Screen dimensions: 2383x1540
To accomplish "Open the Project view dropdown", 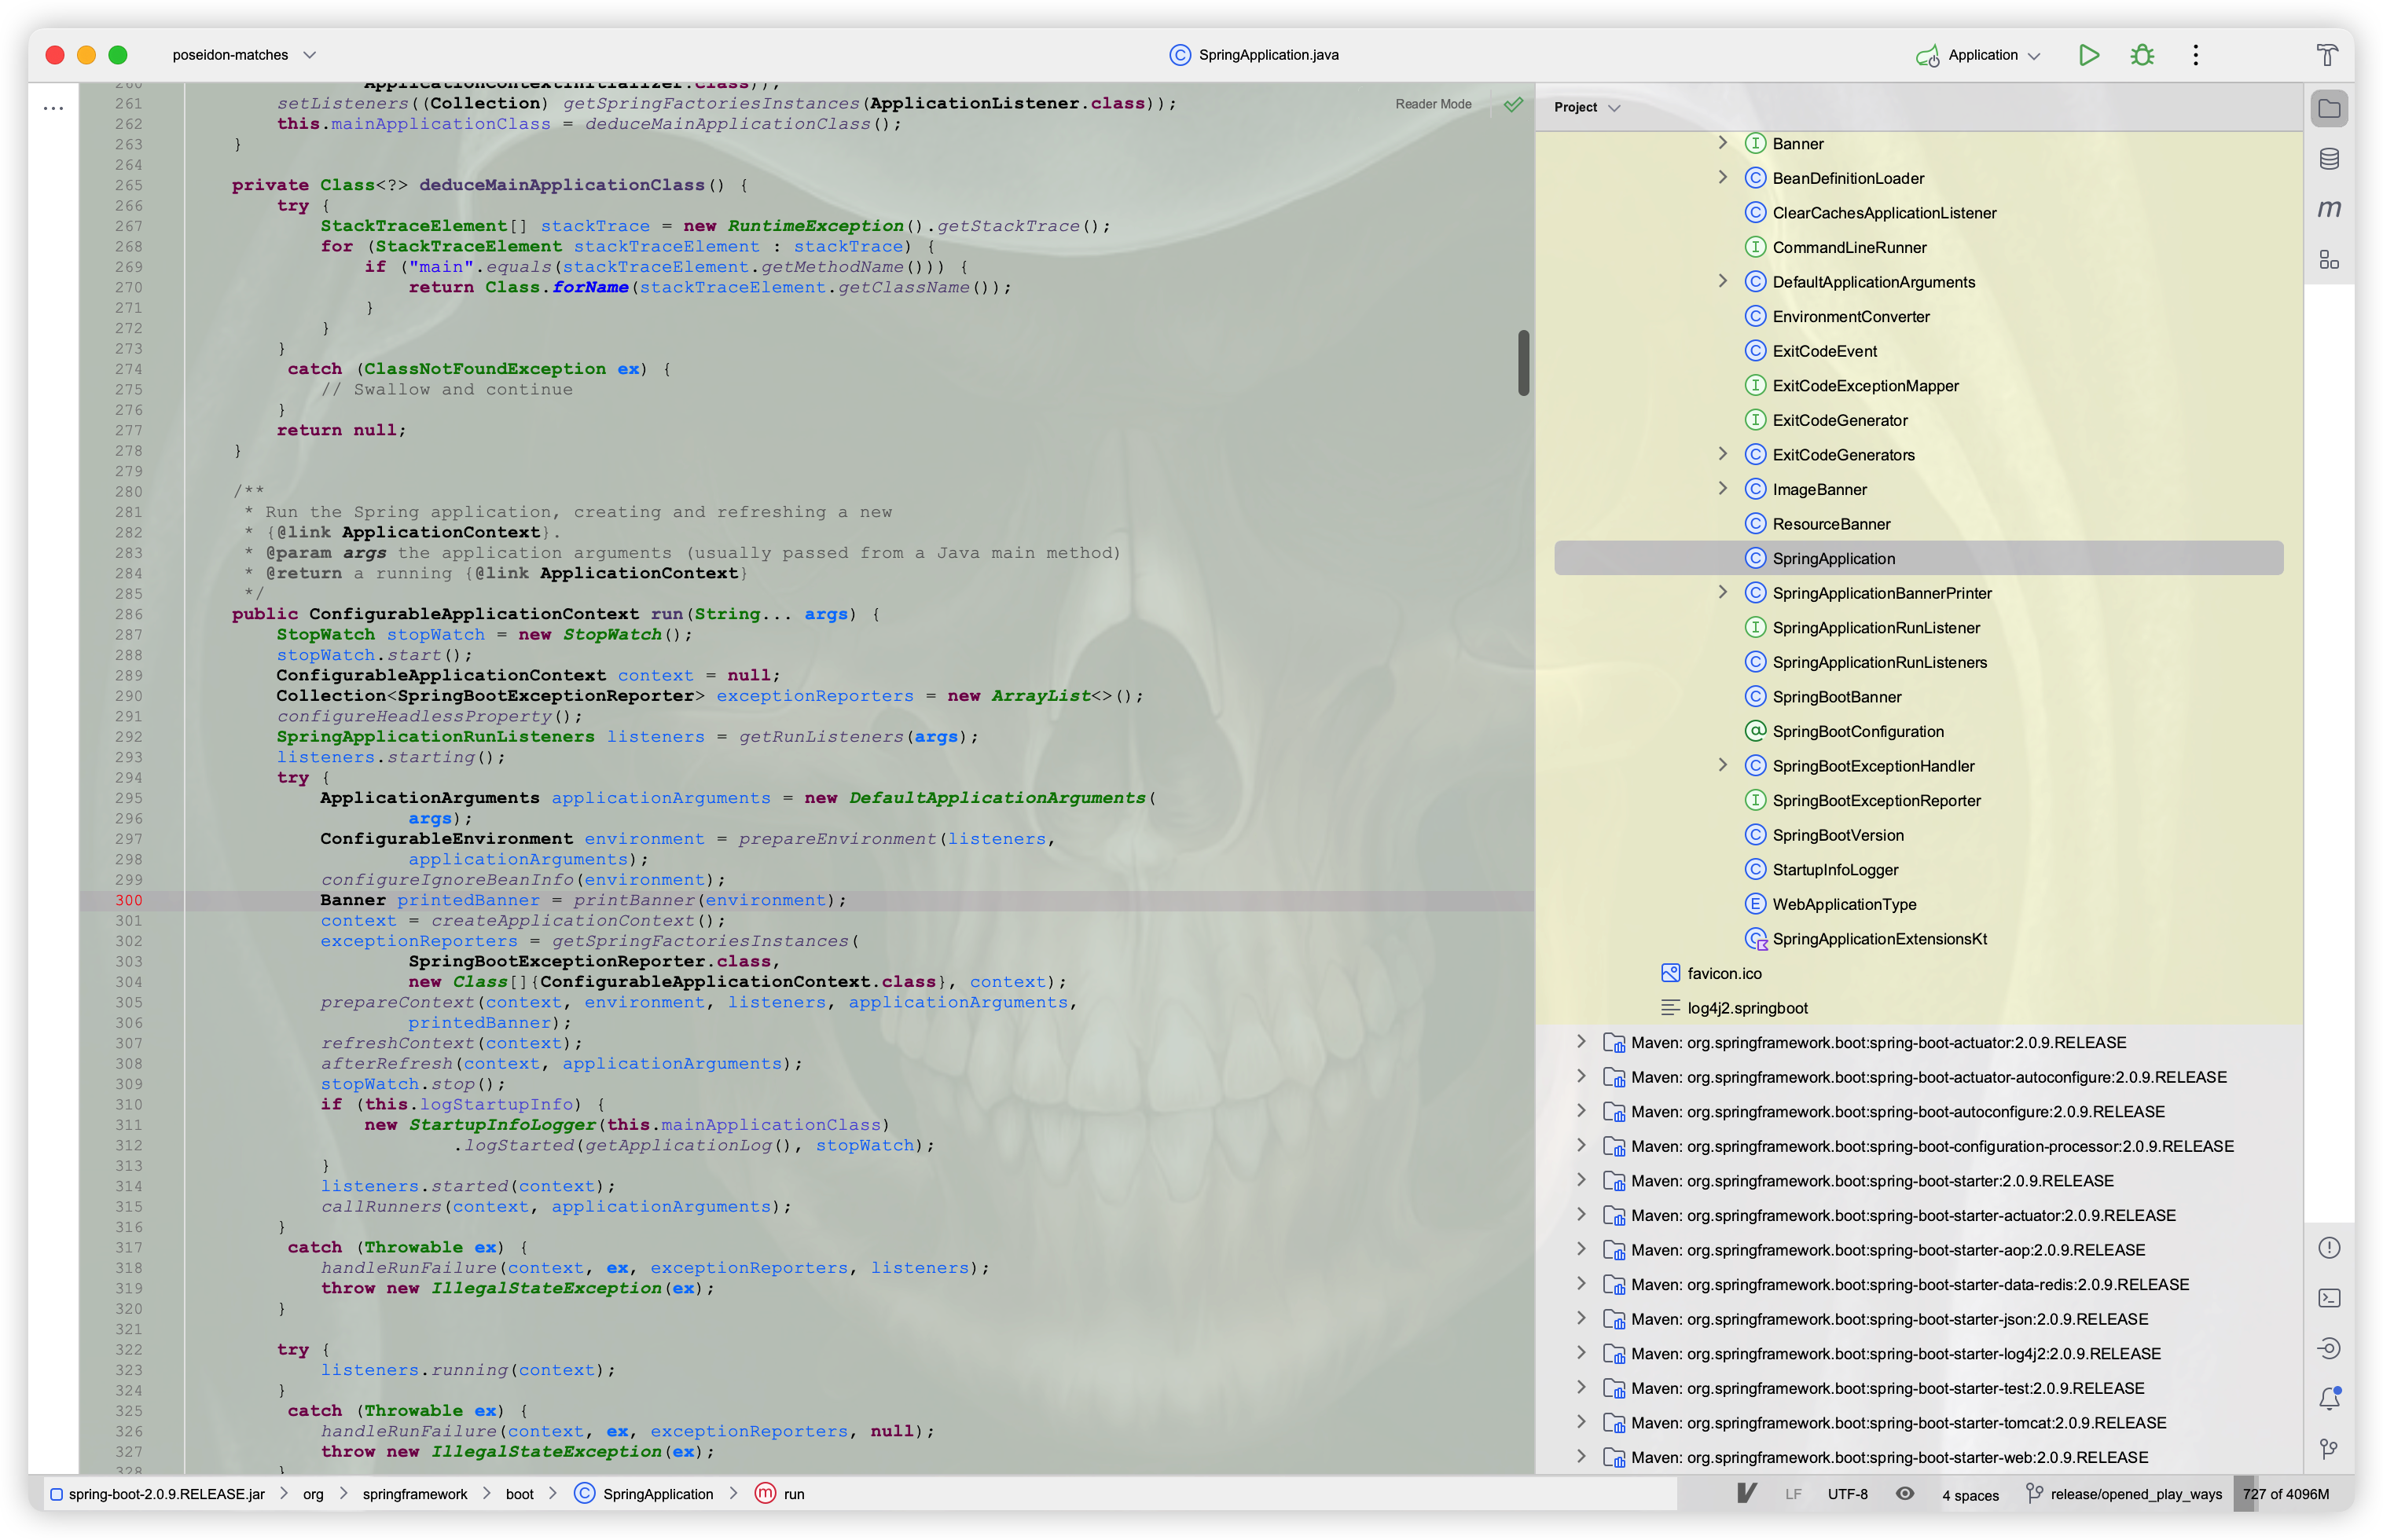I will point(1586,107).
